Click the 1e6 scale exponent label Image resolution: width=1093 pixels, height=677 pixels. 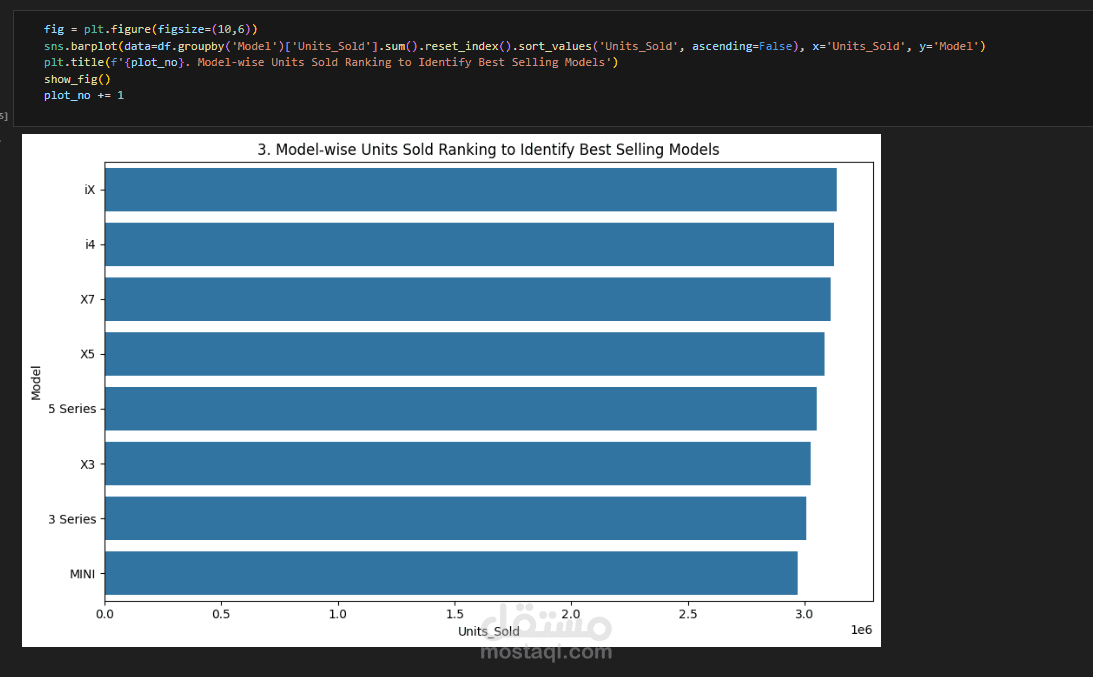coord(861,630)
